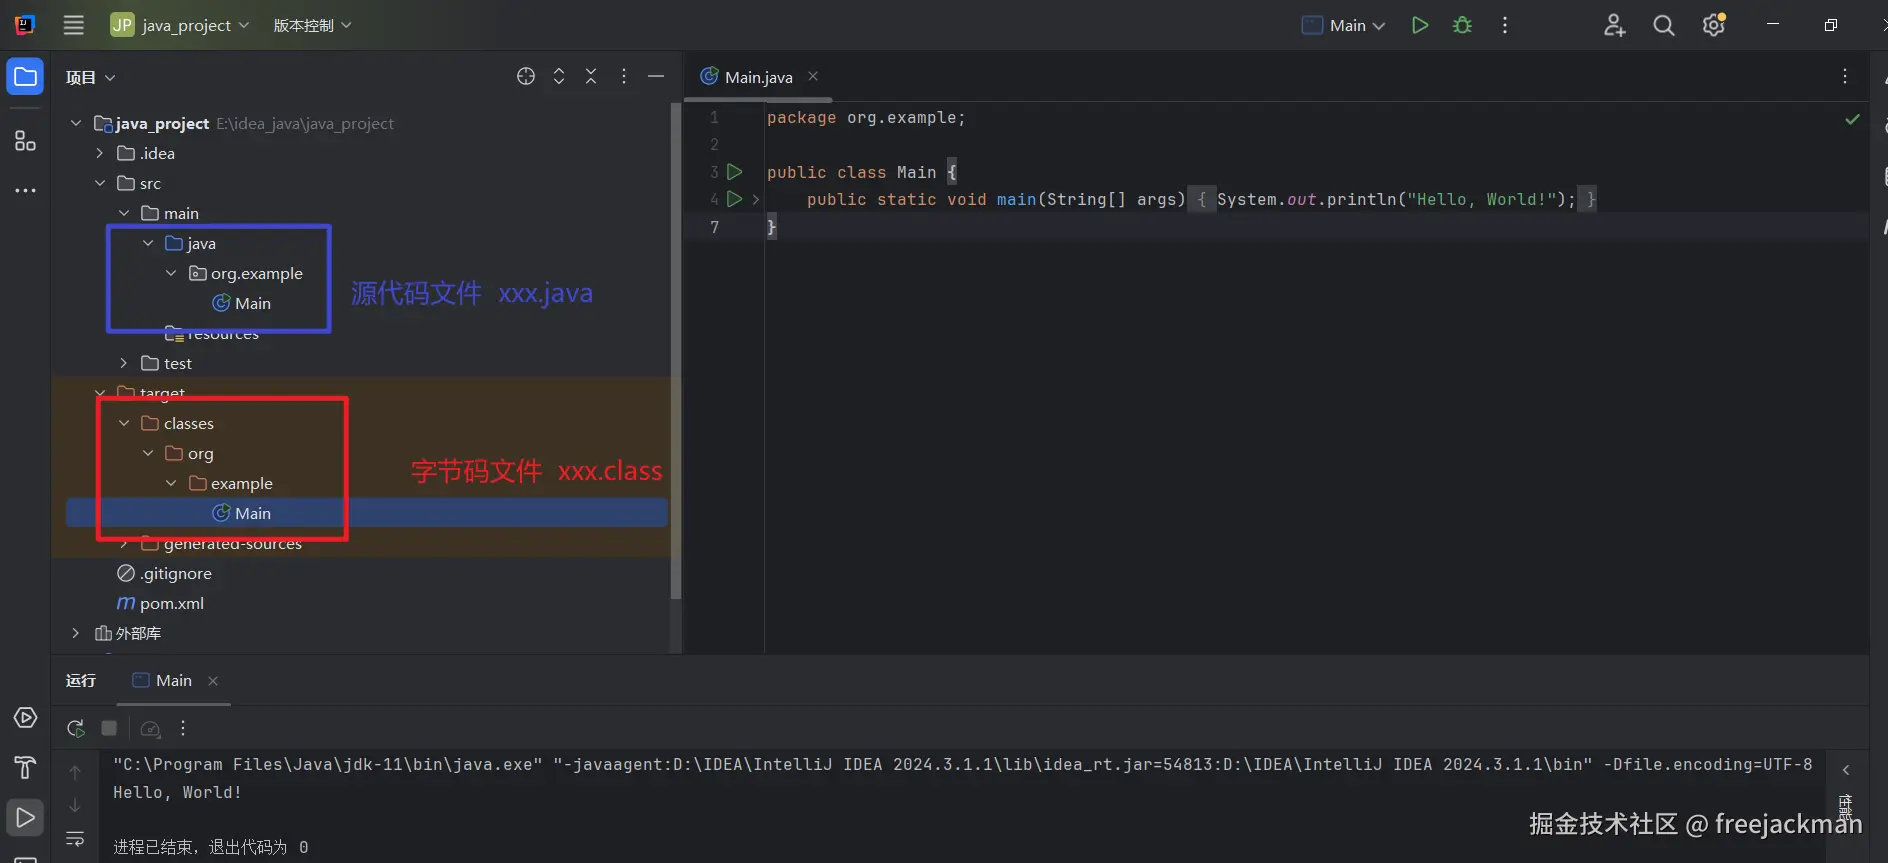
Task: Toggle soft-wrap in run console
Action: pos(75,839)
